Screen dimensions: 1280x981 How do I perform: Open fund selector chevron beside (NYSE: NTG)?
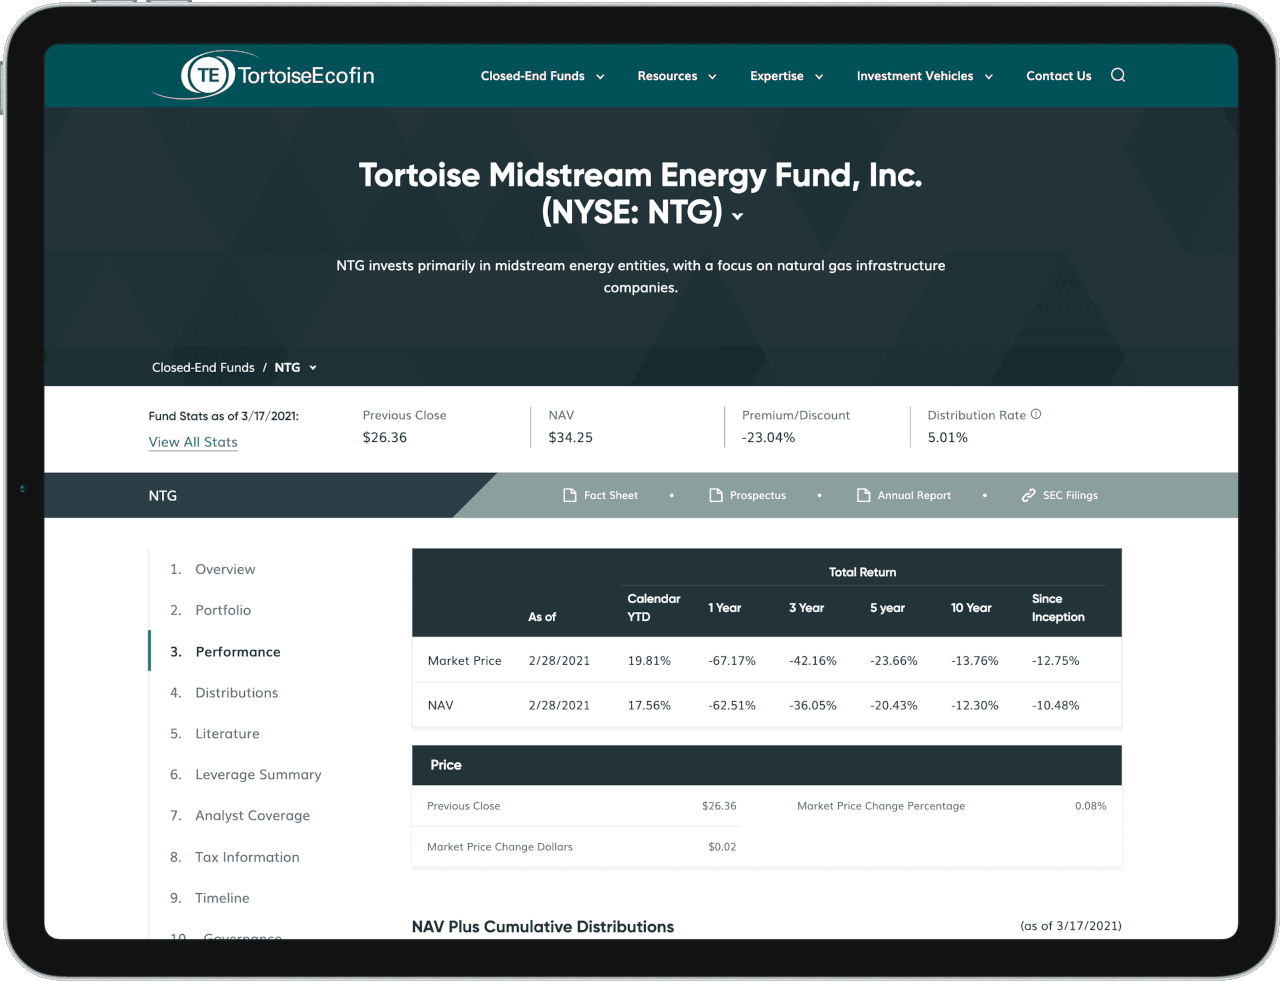(738, 216)
